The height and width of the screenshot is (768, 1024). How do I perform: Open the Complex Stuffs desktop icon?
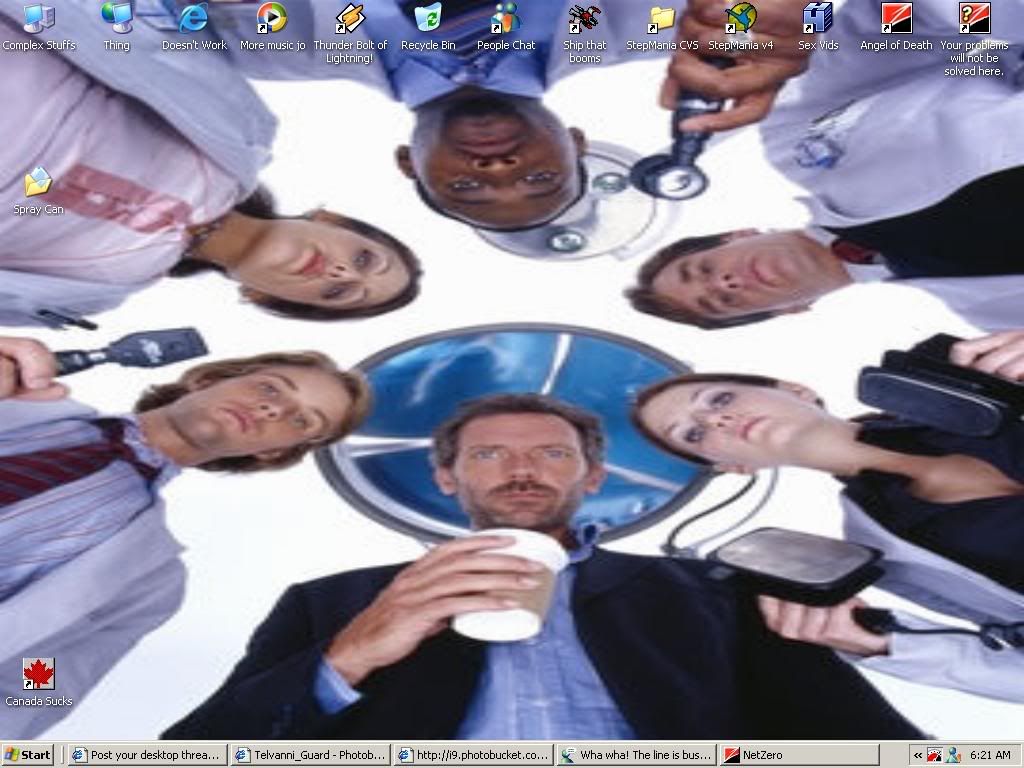point(38,18)
